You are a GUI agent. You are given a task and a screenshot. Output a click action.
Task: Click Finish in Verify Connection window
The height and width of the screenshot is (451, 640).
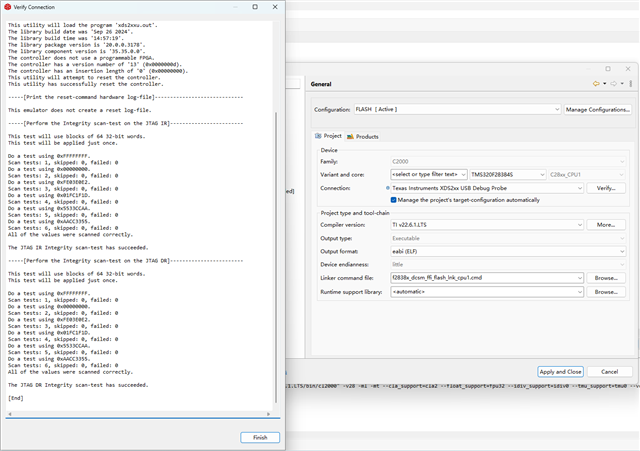coord(260,438)
